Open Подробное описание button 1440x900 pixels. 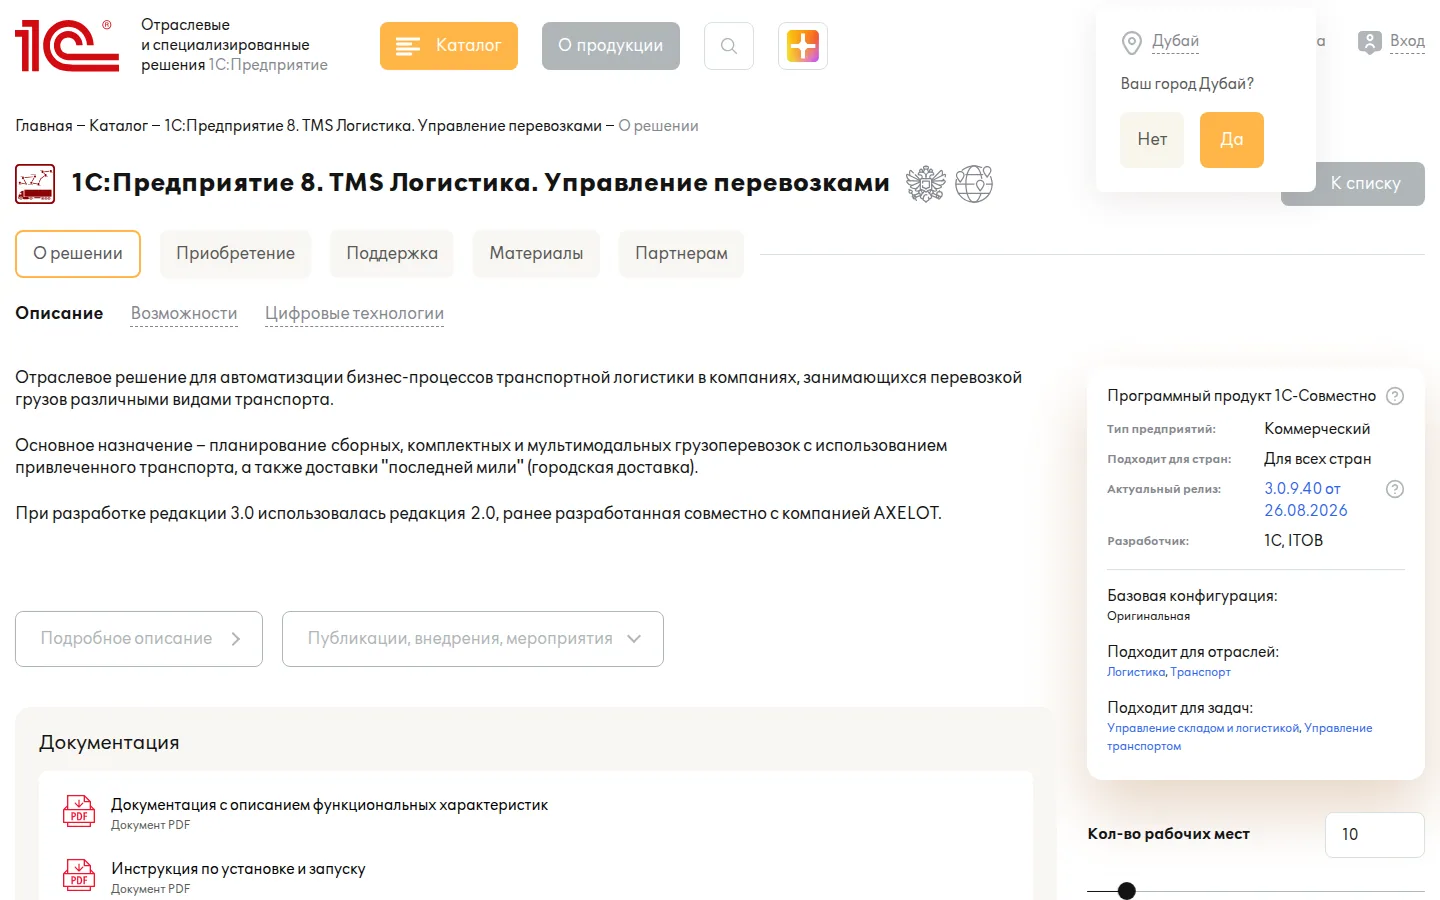click(139, 639)
